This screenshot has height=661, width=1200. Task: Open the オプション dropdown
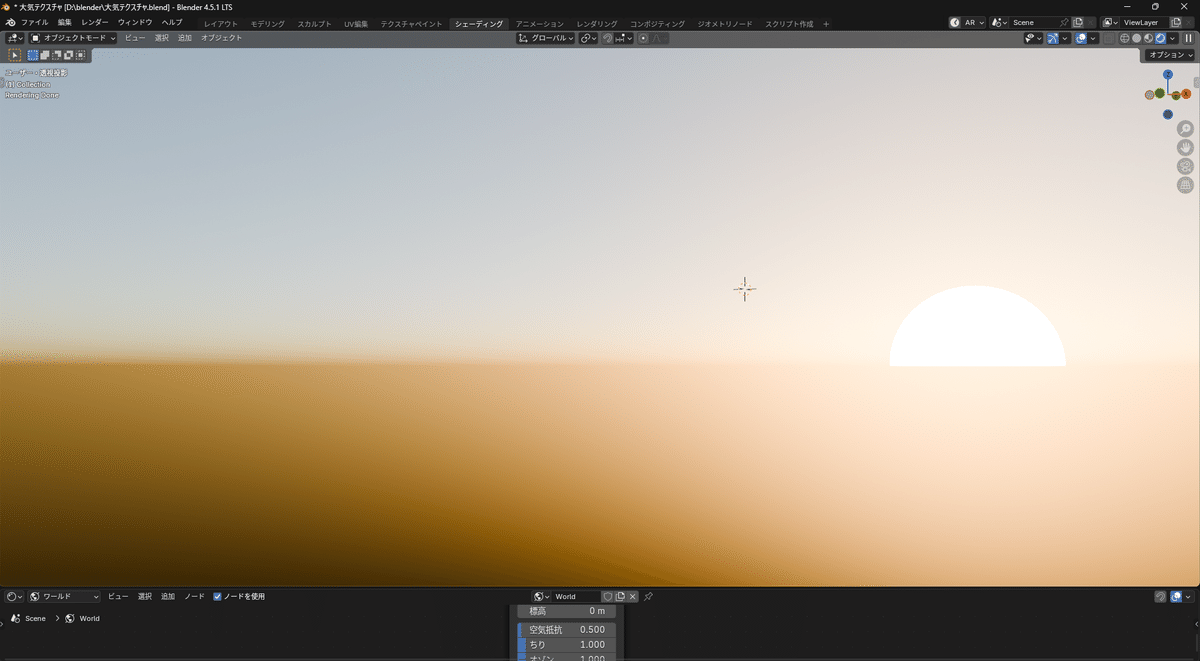click(1169, 55)
